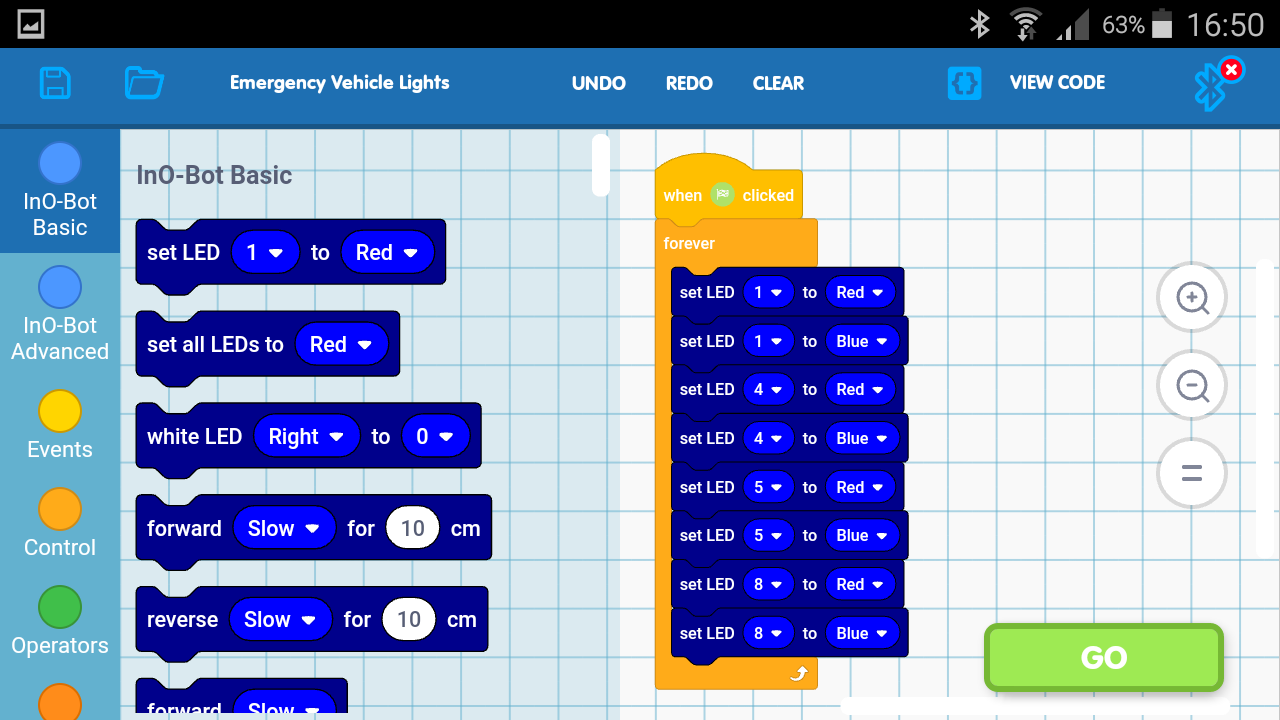Open Slow speed dropdown in reverse block
This screenshot has height=720, width=1280.
[280, 620]
